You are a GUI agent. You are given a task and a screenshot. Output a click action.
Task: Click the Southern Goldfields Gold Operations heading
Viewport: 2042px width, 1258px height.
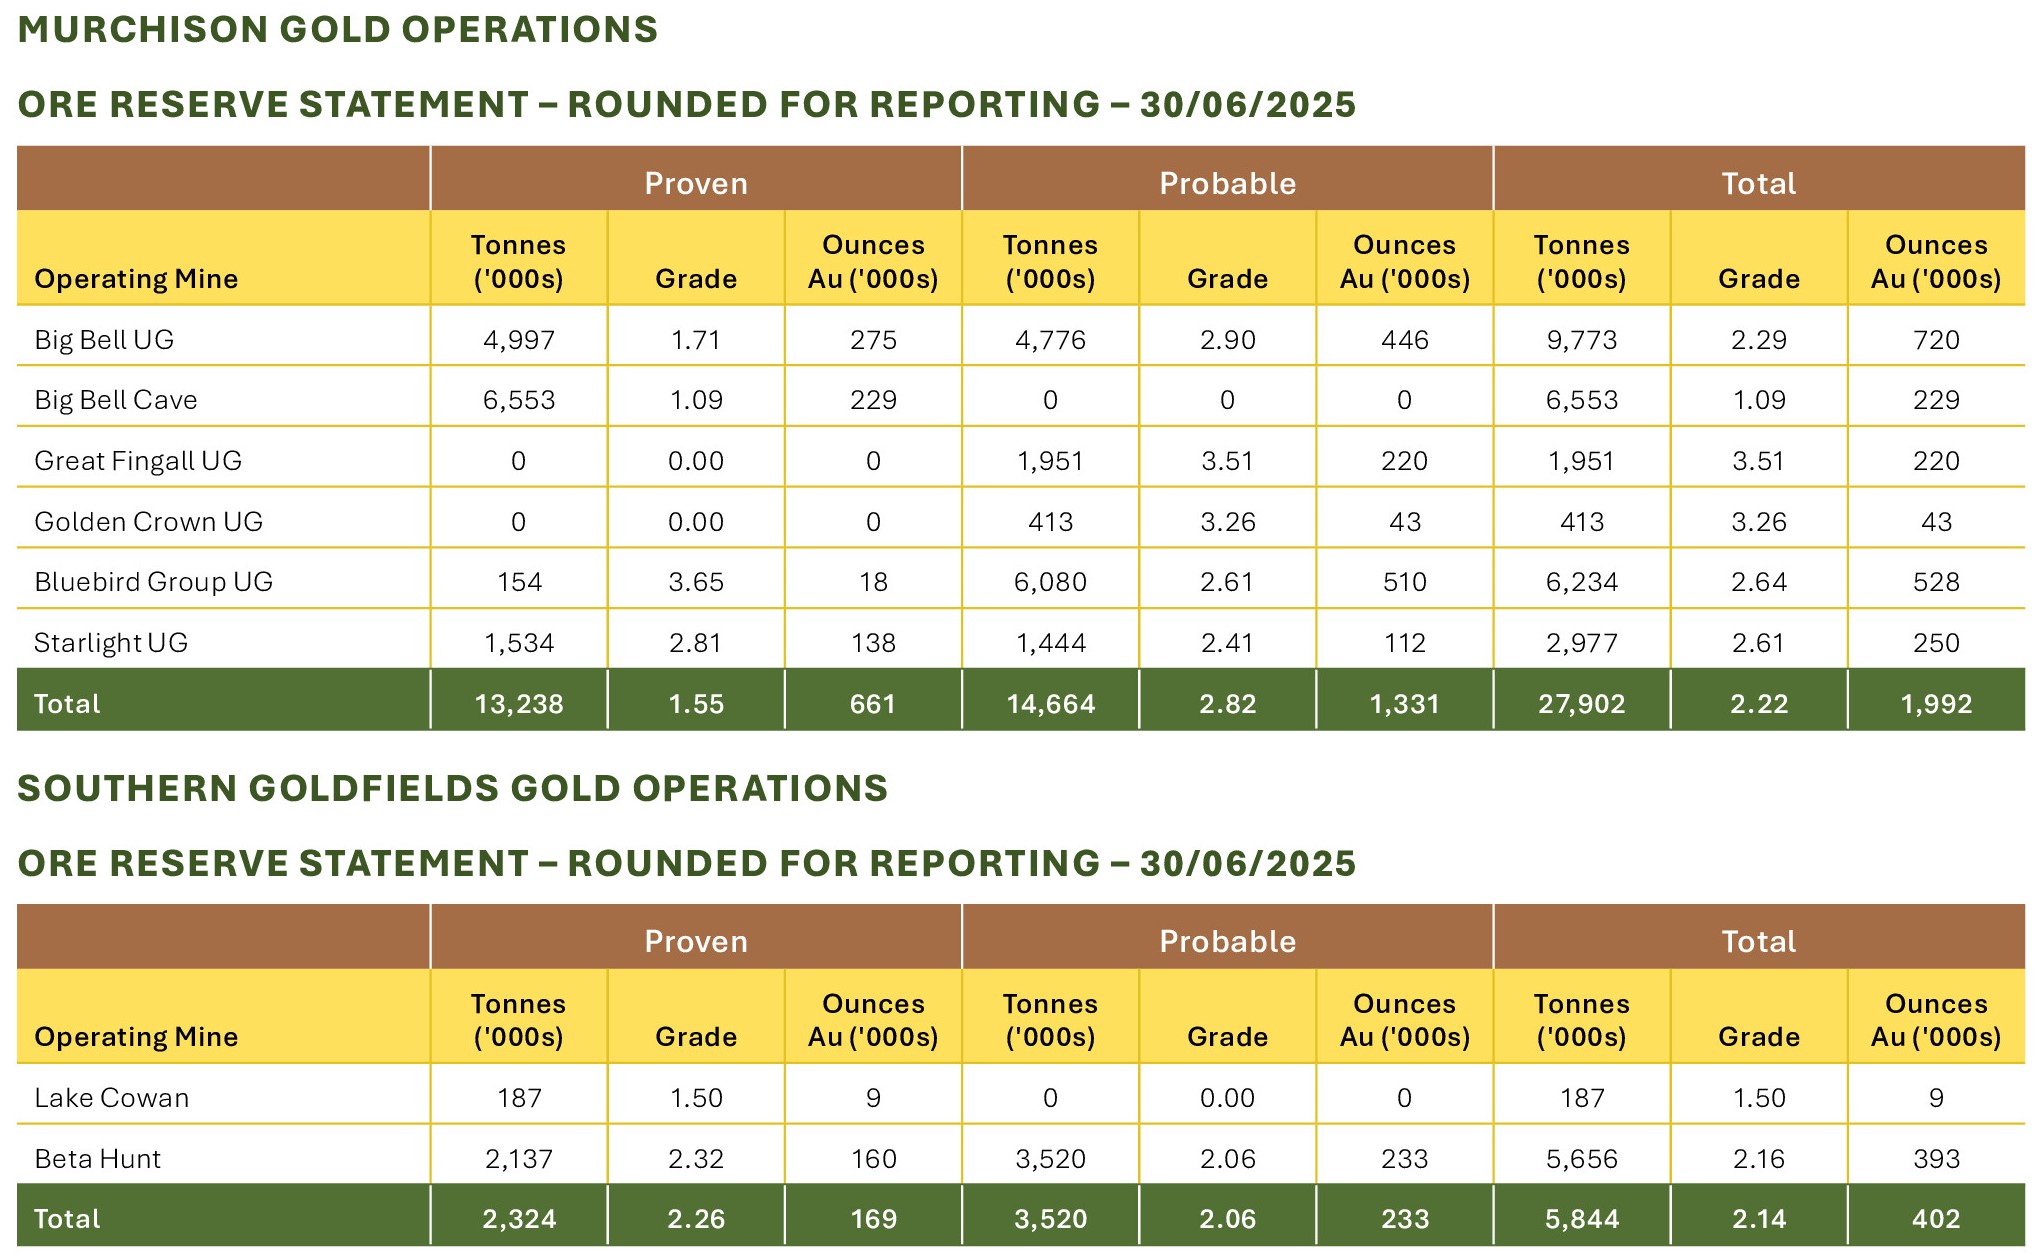click(452, 788)
